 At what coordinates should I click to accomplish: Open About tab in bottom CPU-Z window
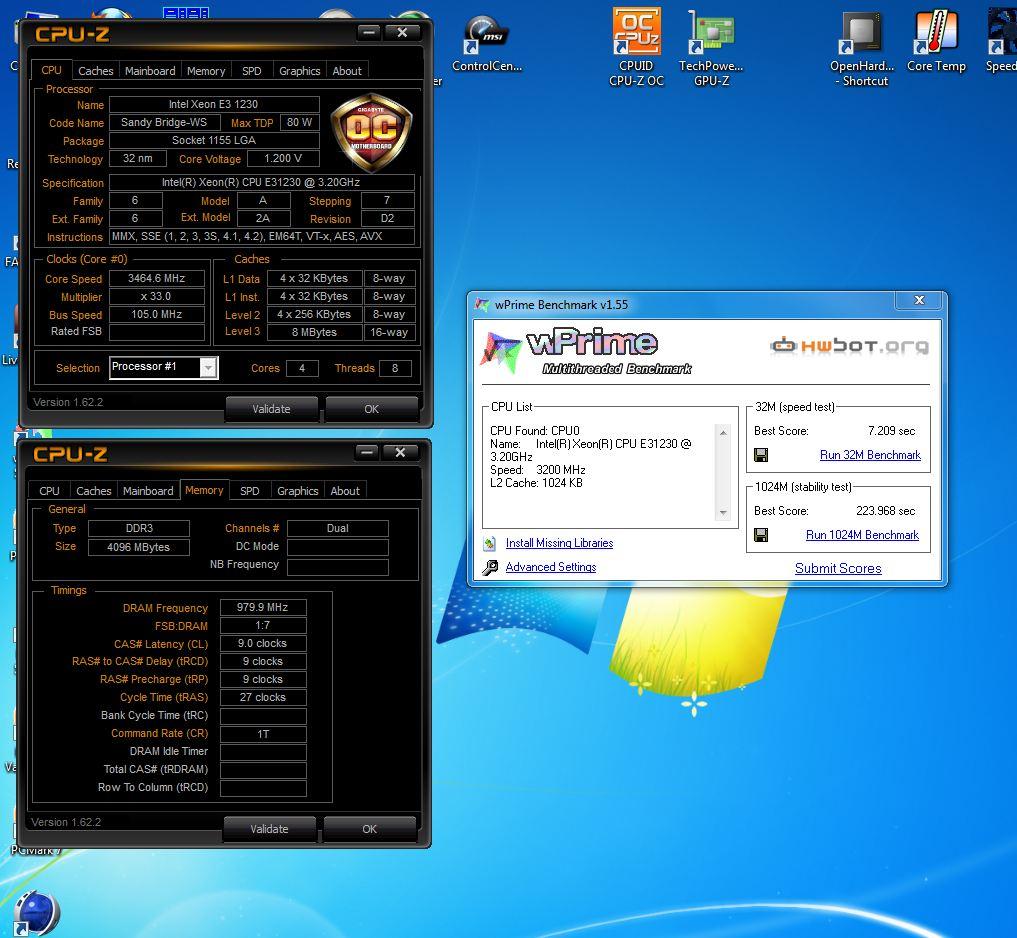[x=345, y=491]
